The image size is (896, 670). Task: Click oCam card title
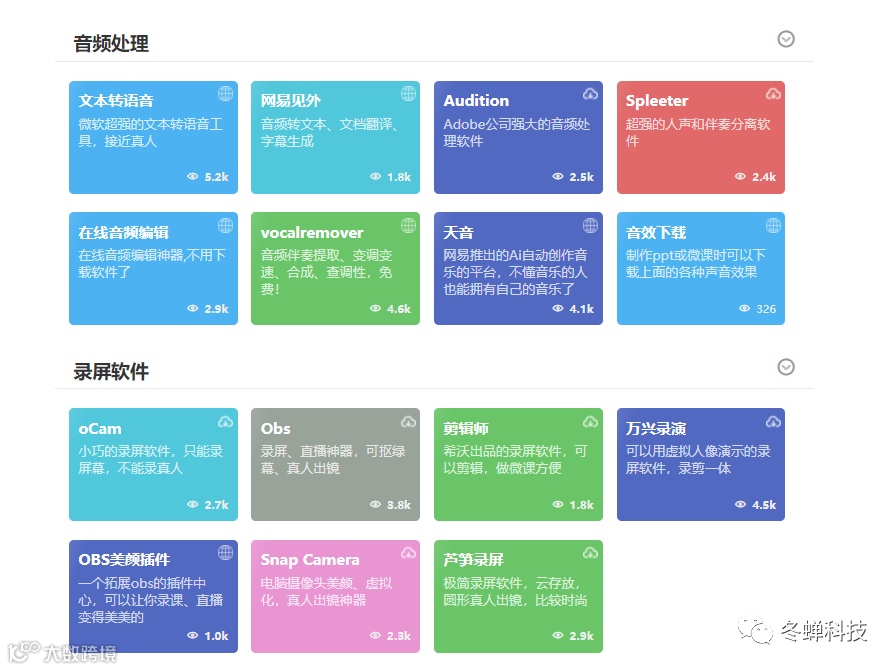click(100, 429)
